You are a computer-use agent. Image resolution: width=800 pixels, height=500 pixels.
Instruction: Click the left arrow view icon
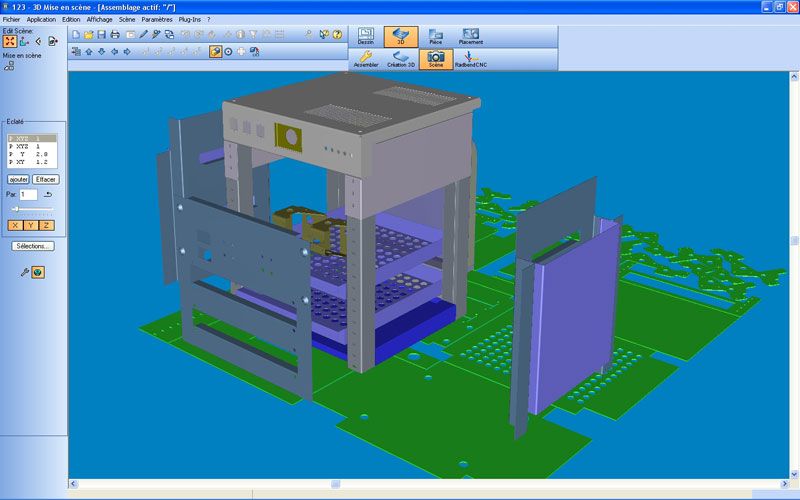[x=114, y=52]
